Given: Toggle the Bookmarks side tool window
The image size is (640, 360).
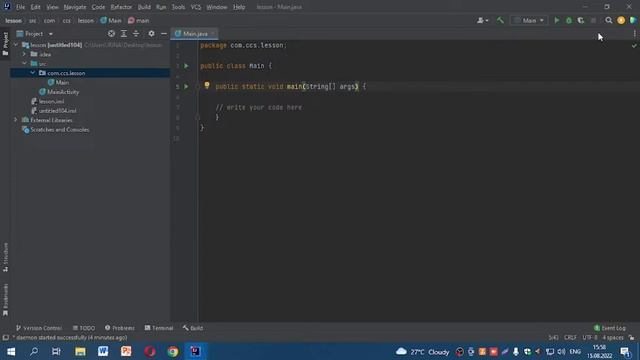Looking at the screenshot, I should (5, 300).
